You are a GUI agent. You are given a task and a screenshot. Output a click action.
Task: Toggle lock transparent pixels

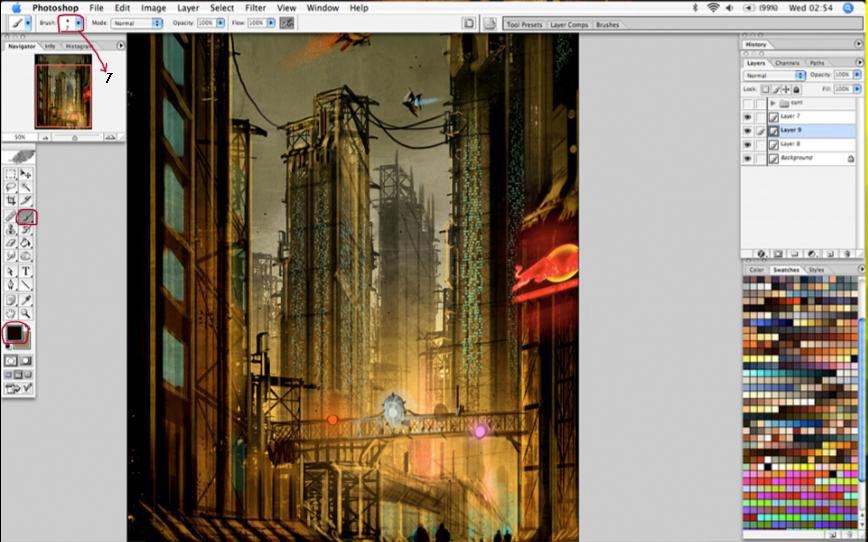pyautogui.click(x=765, y=89)
